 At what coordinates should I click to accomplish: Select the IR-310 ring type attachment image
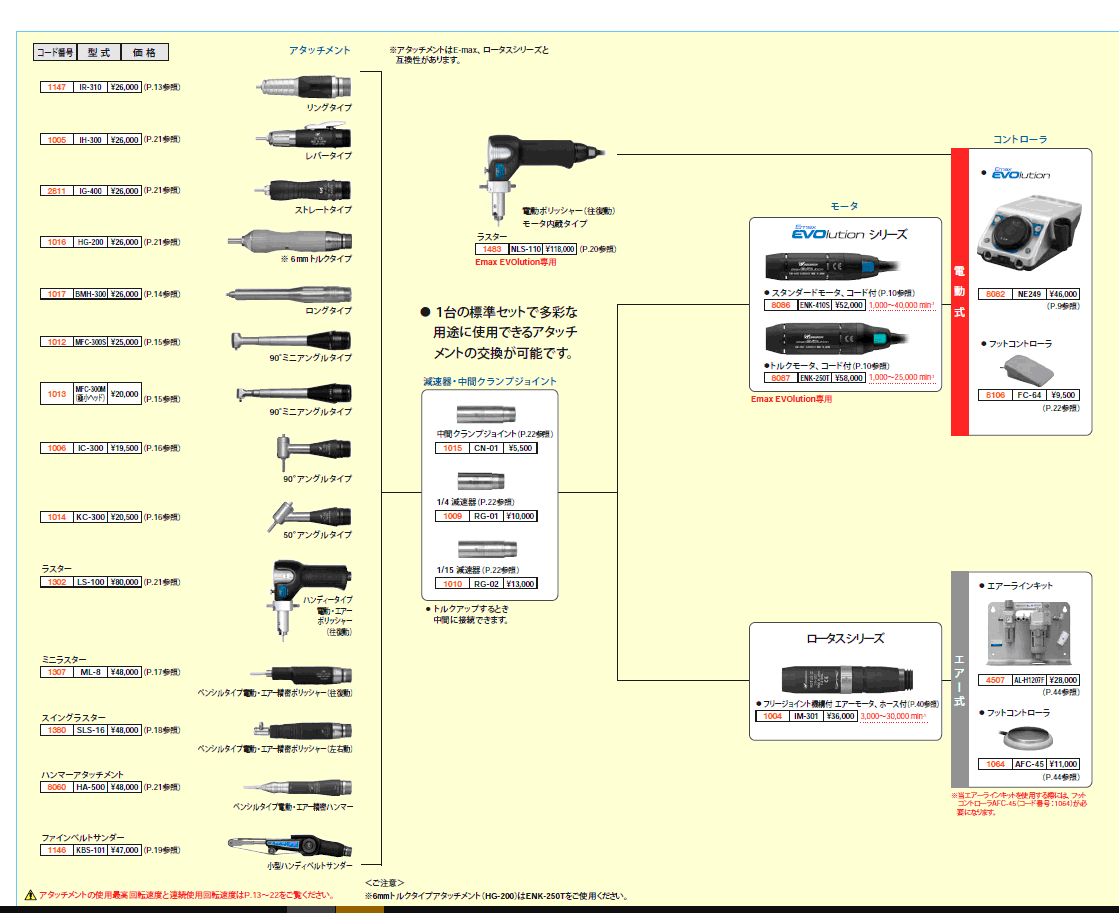305,87
